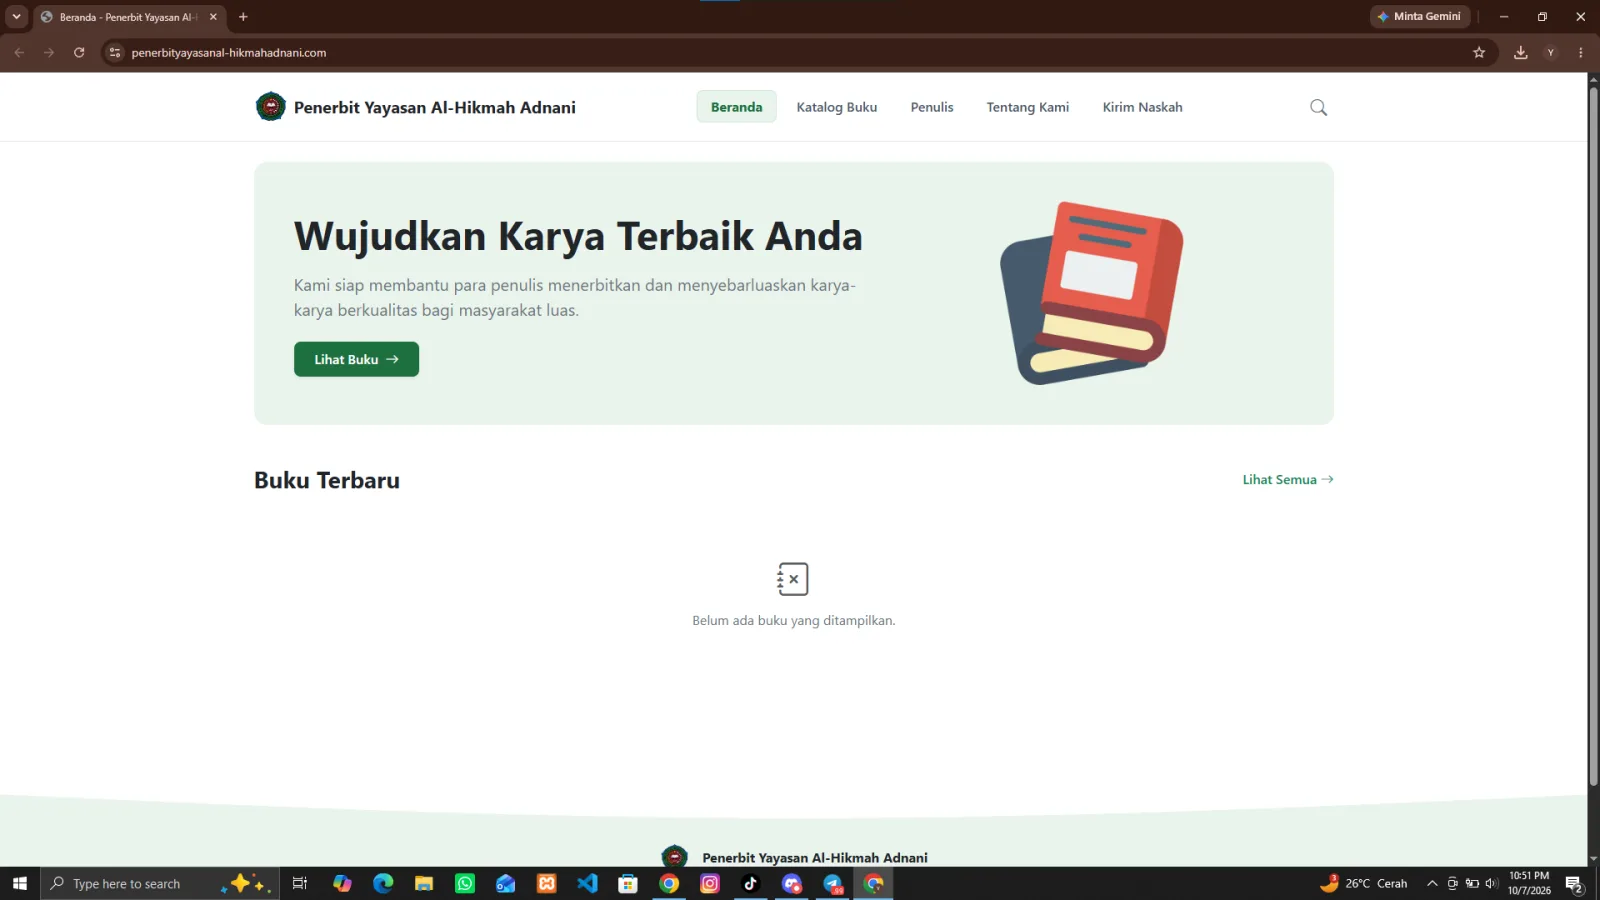
Task: Open the Penulis menu item
Action: [931, 107]
